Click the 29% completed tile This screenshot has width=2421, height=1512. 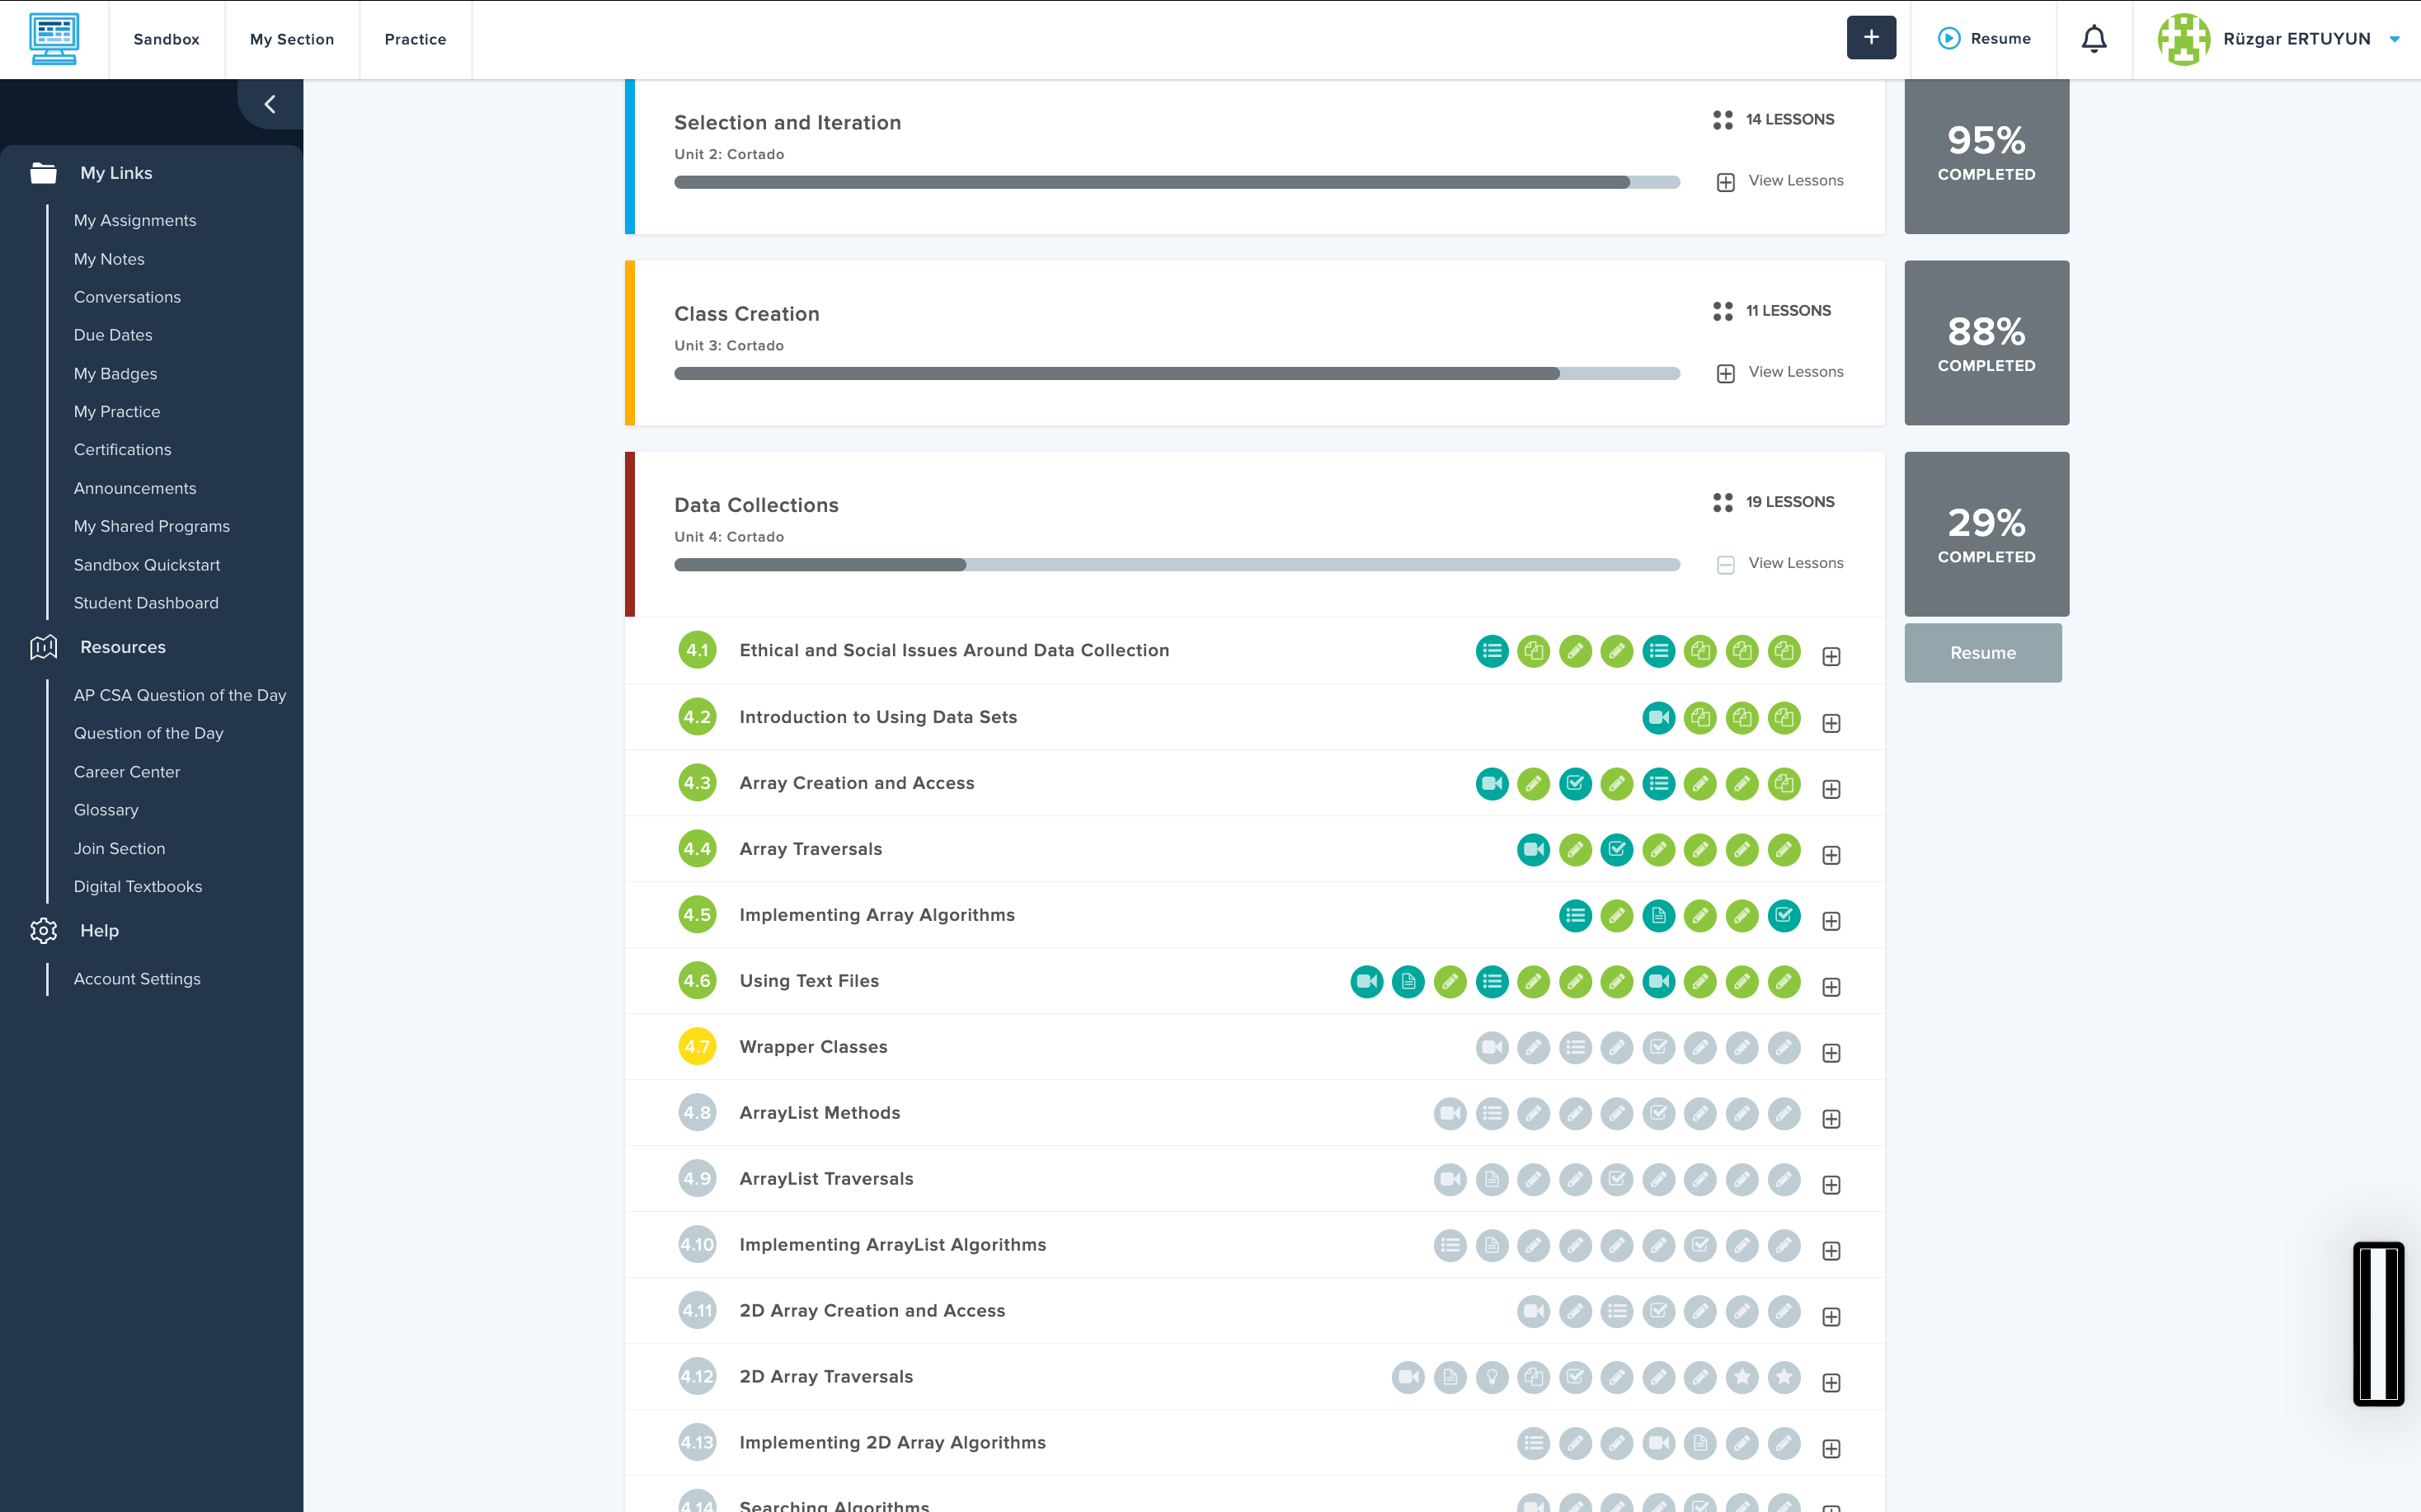click(x=1986, y=534)
